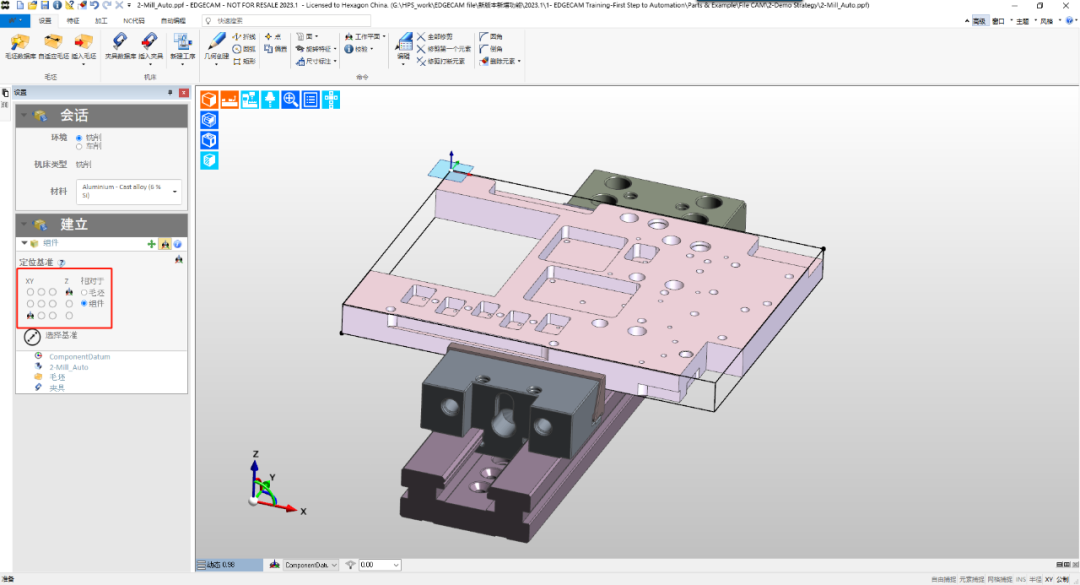Select the 组件 relative-to radio button

coord(84,303)
